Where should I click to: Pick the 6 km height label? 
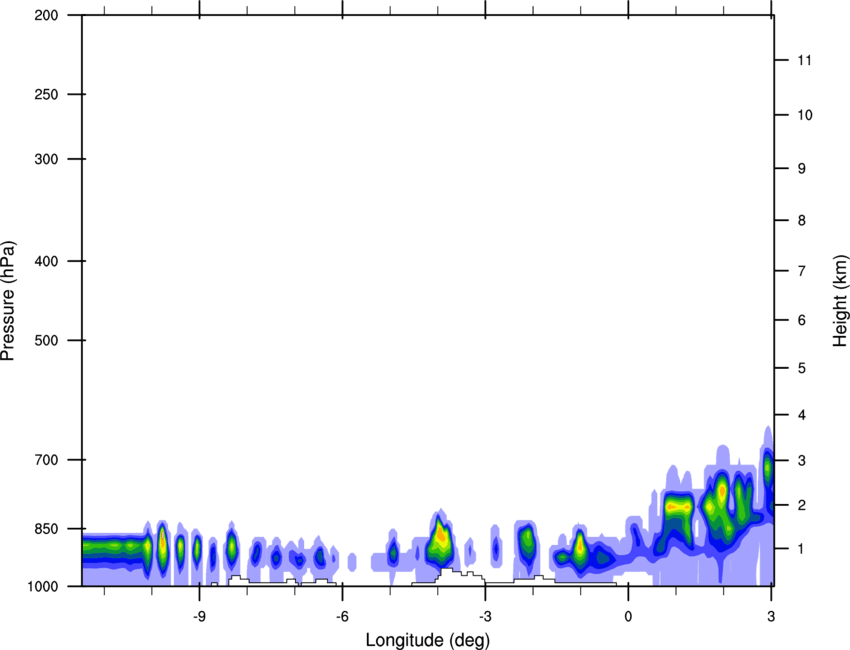click(x=802, y=320)
